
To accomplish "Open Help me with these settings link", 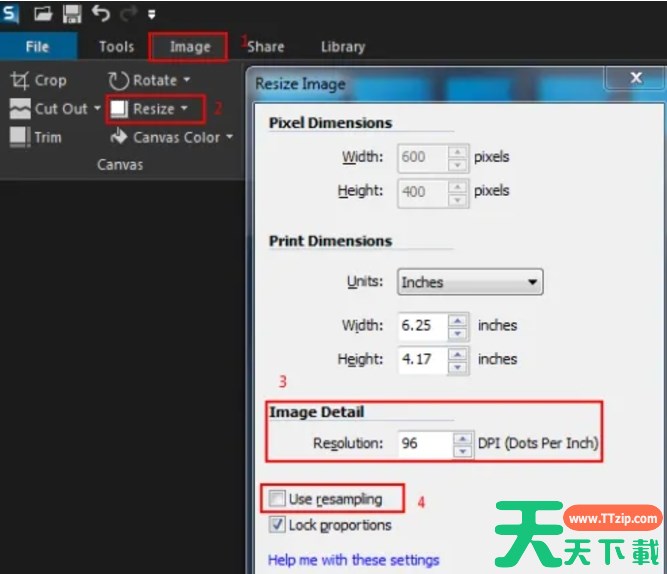I will (x=353, y=560).
